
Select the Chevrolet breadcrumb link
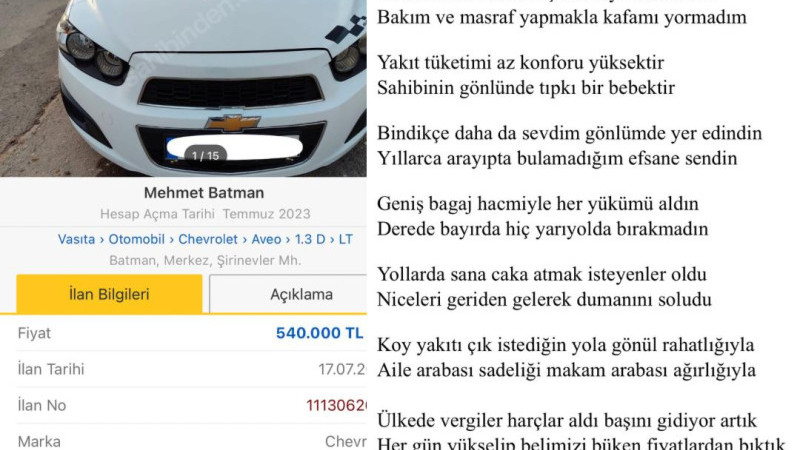tap(208, 239)
